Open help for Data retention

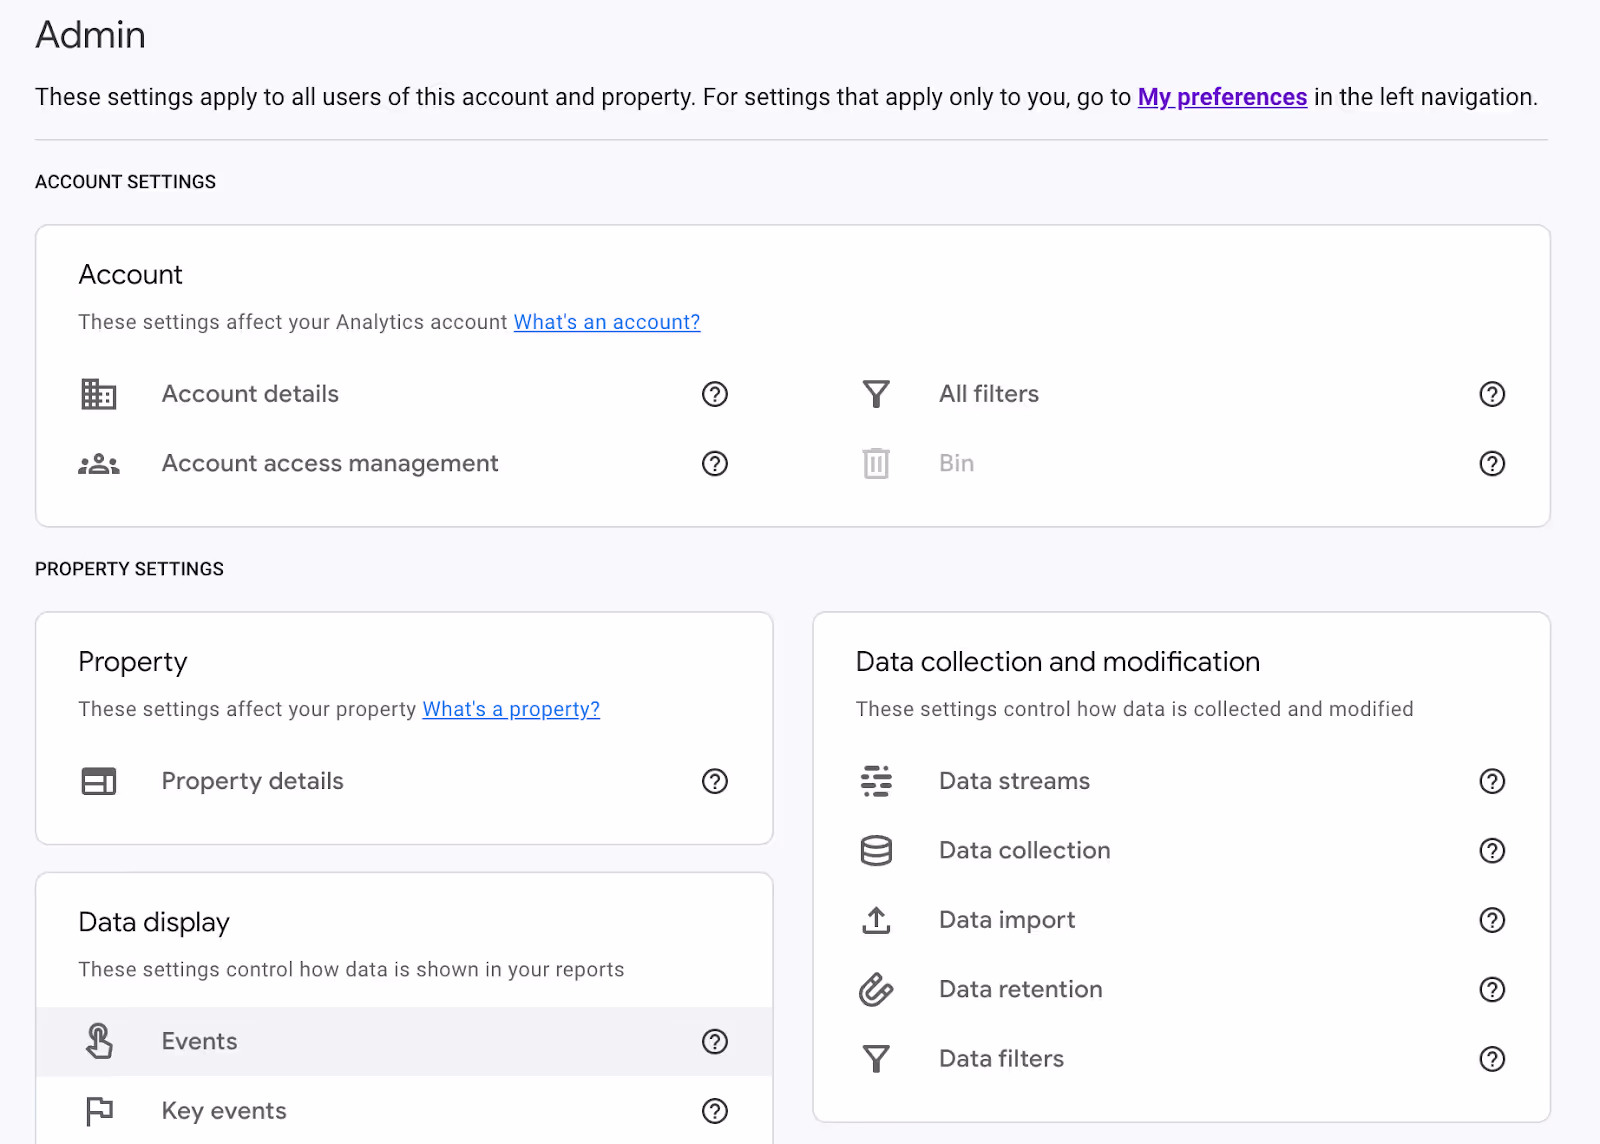(1492, 990)
